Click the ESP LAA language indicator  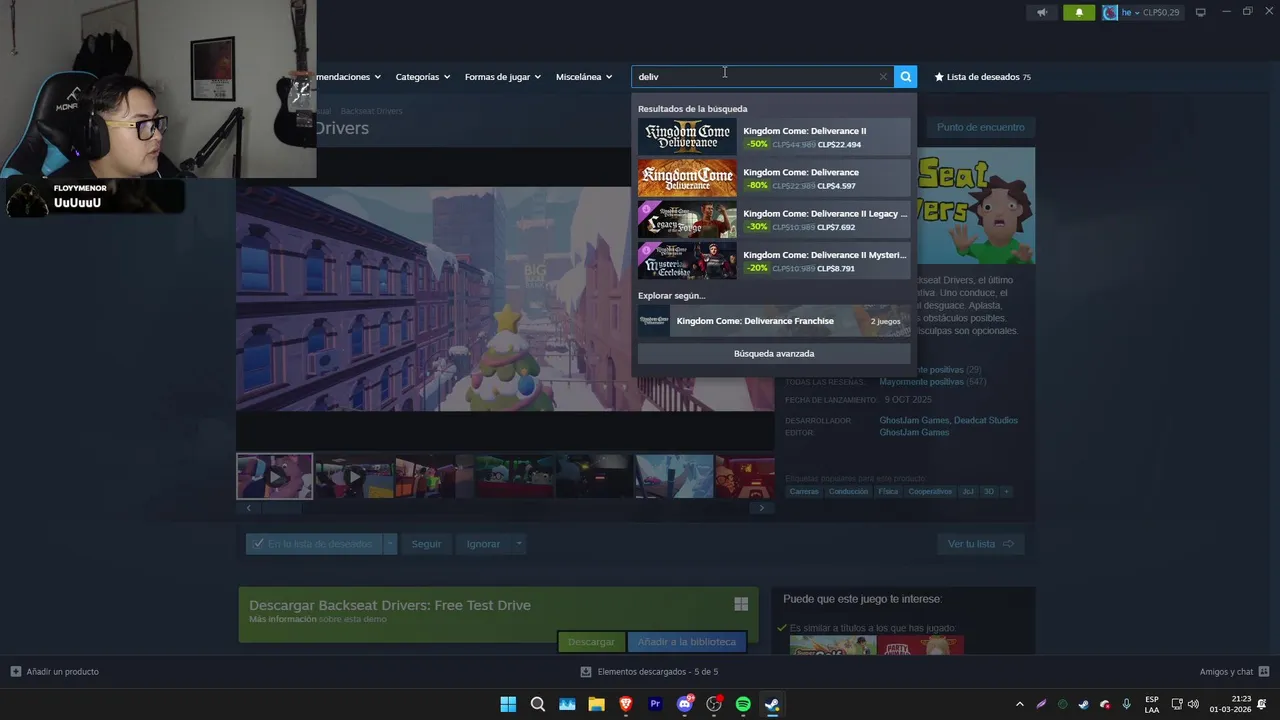pos(1152,704)
